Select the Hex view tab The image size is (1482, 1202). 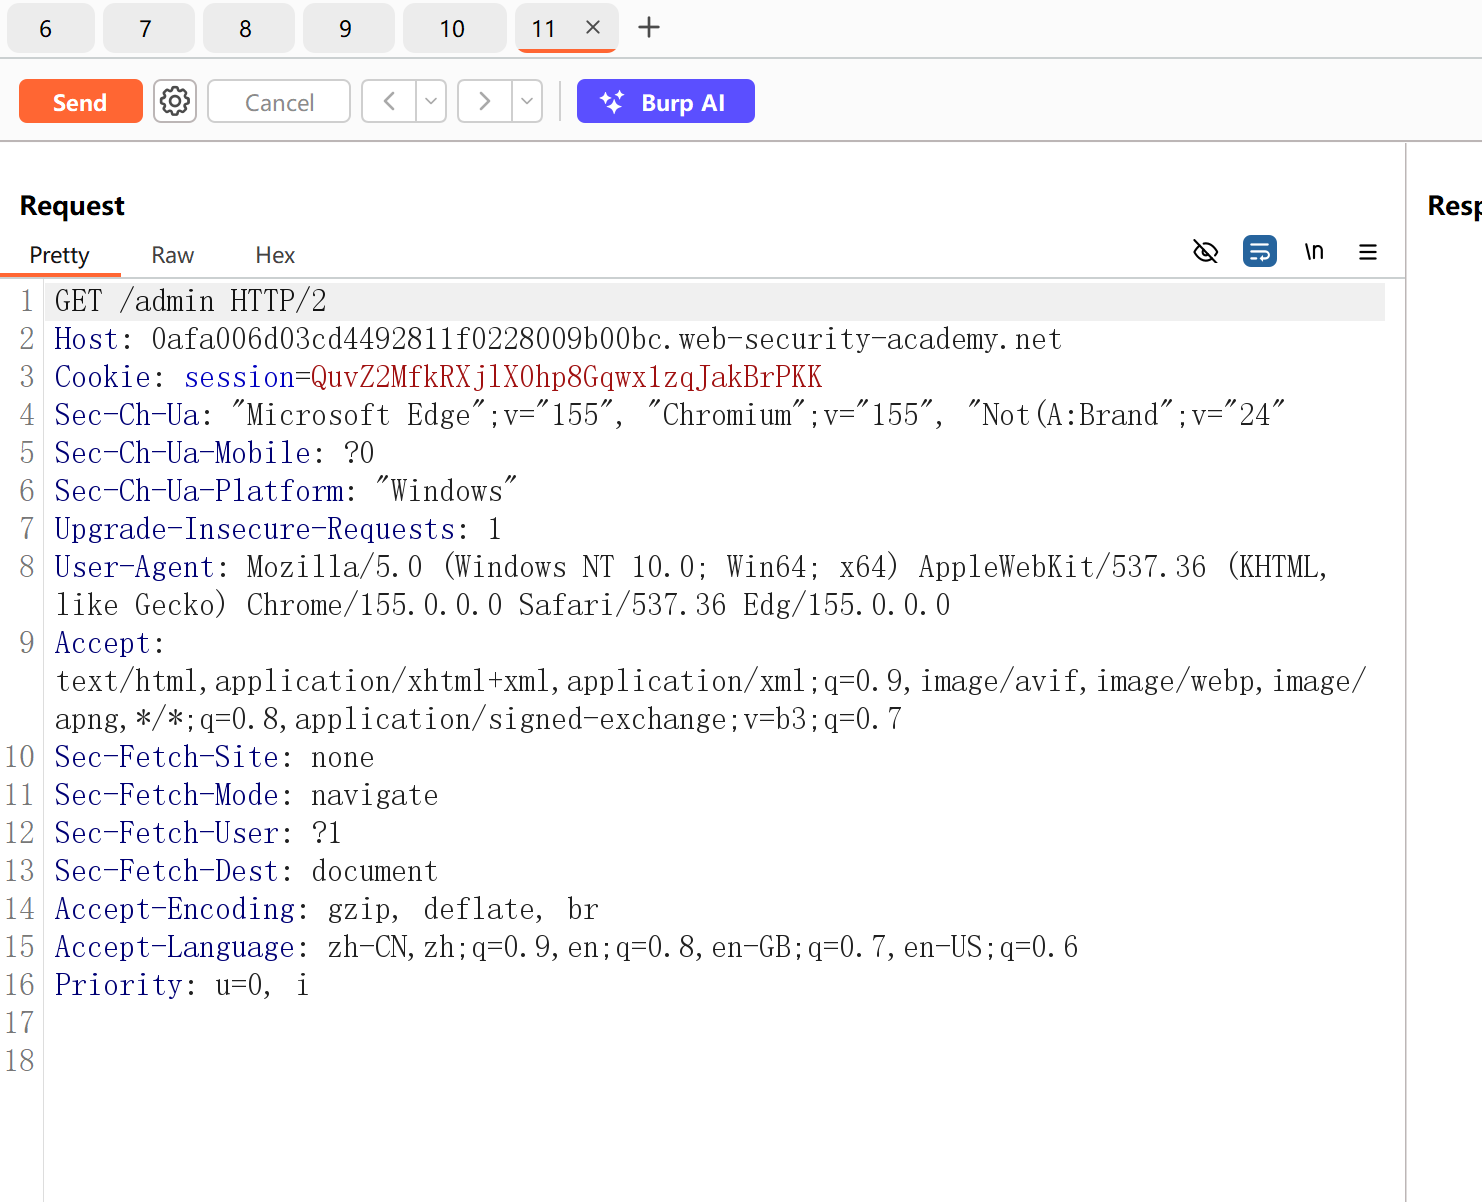[x=275, y=255]
